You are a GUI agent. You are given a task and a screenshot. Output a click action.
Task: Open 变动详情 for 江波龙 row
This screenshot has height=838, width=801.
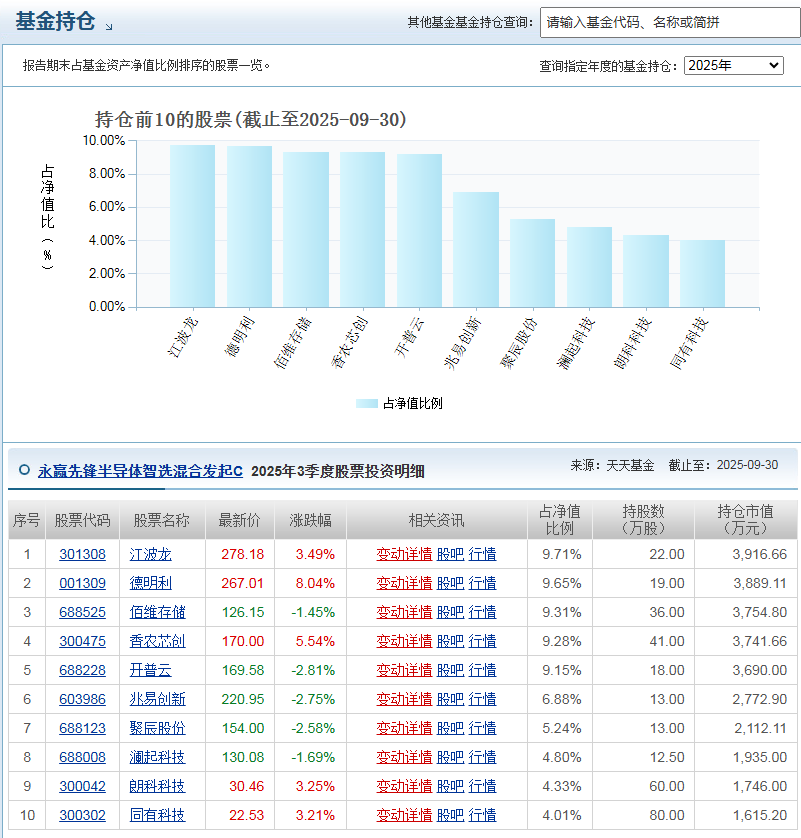[404, 554]
